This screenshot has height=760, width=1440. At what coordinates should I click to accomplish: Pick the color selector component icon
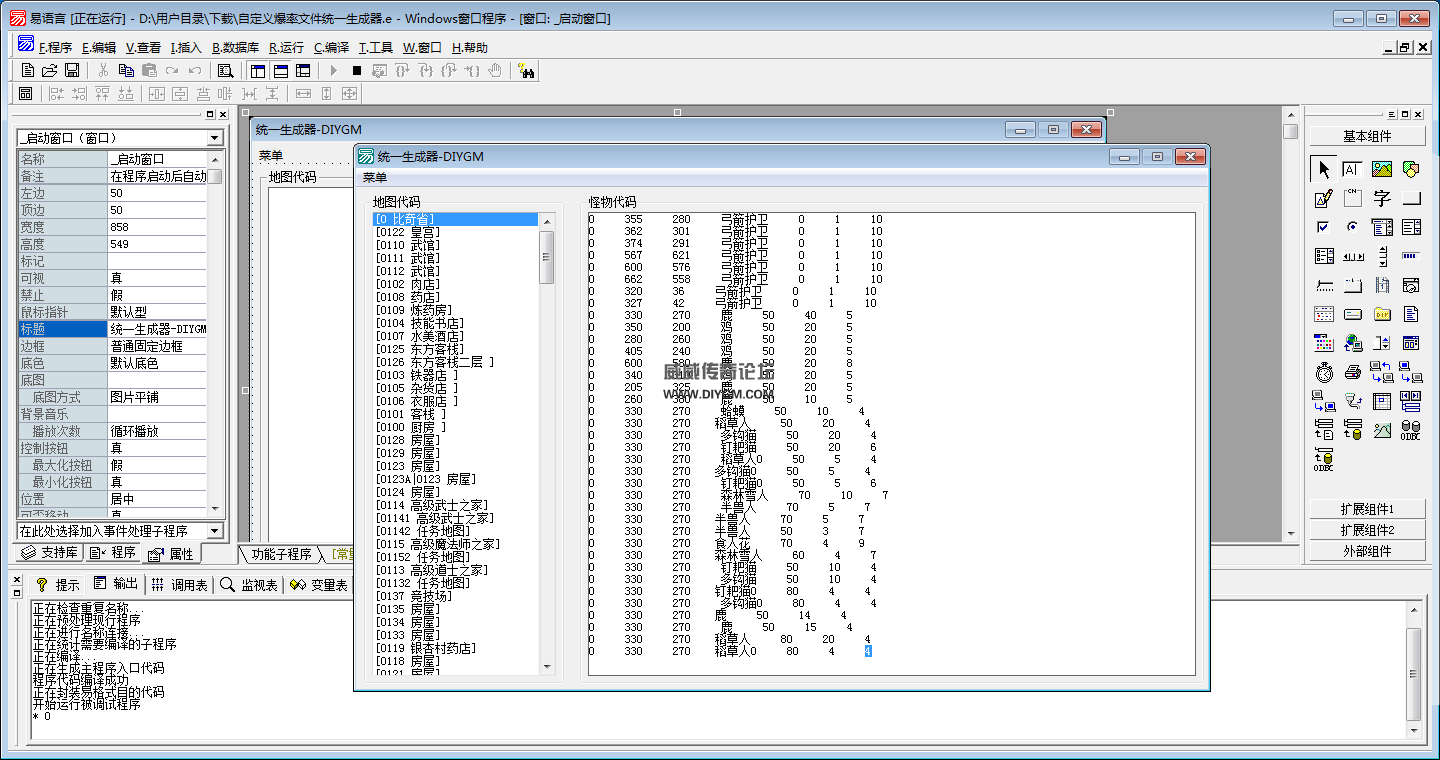point(1324,343)
